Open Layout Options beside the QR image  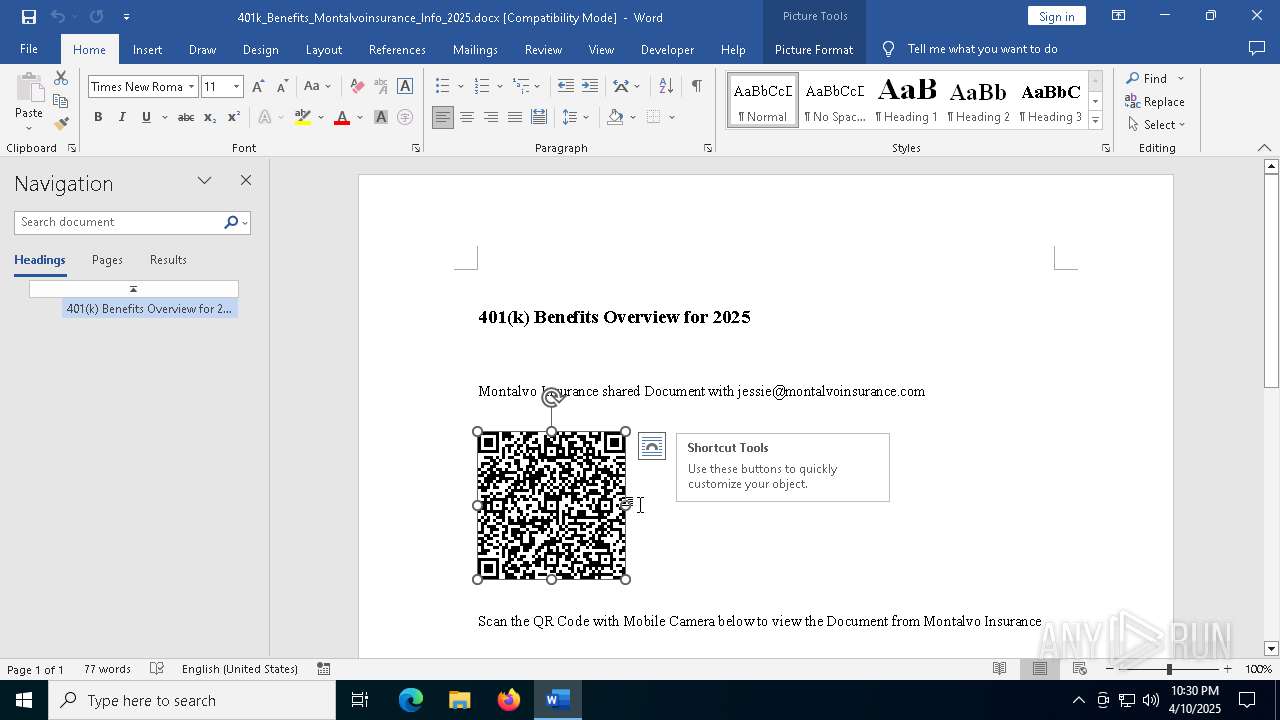652,446
